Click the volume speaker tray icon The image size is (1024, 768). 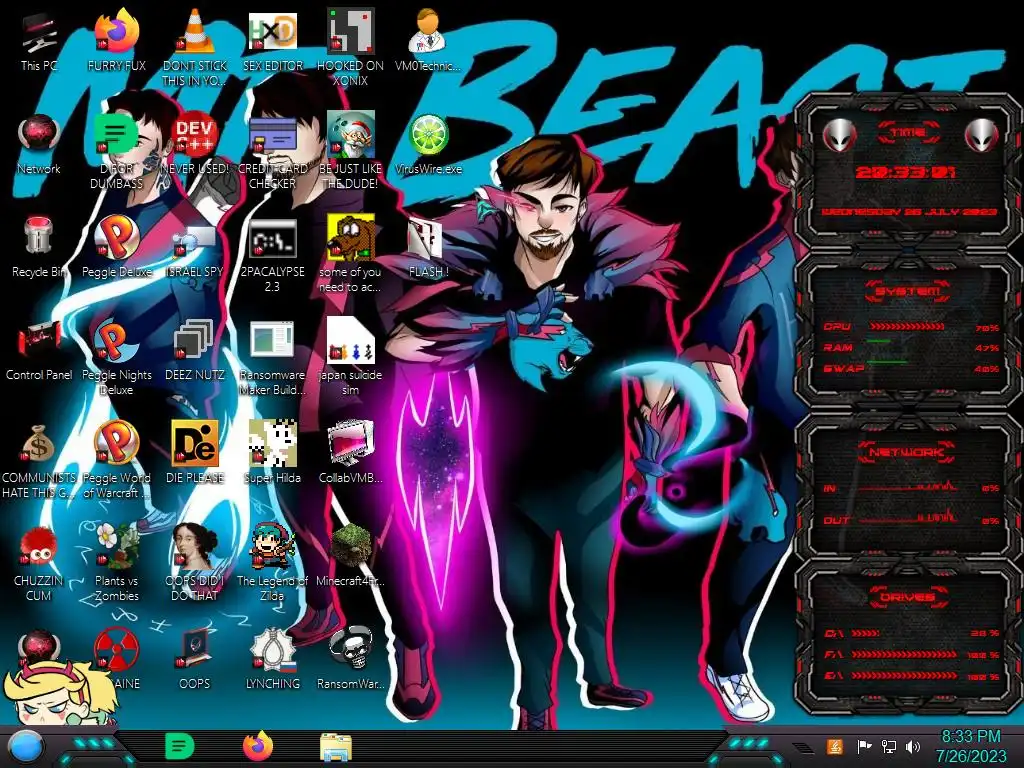pyautogui.click(x=912, y=747)
